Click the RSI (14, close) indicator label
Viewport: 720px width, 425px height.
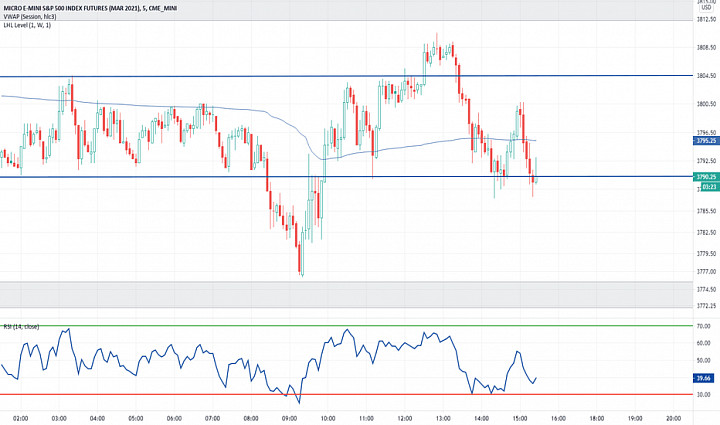[21, 327]
